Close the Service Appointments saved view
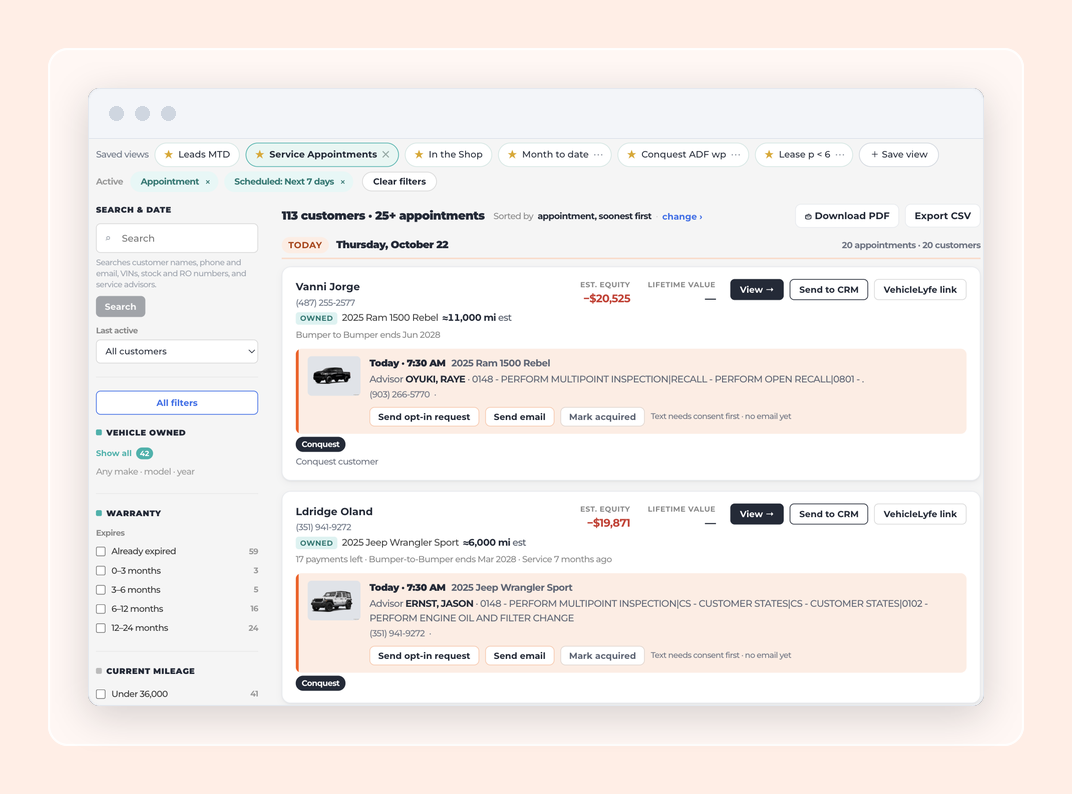Viewport: 1072px width, 794px height. coord(386,155)
